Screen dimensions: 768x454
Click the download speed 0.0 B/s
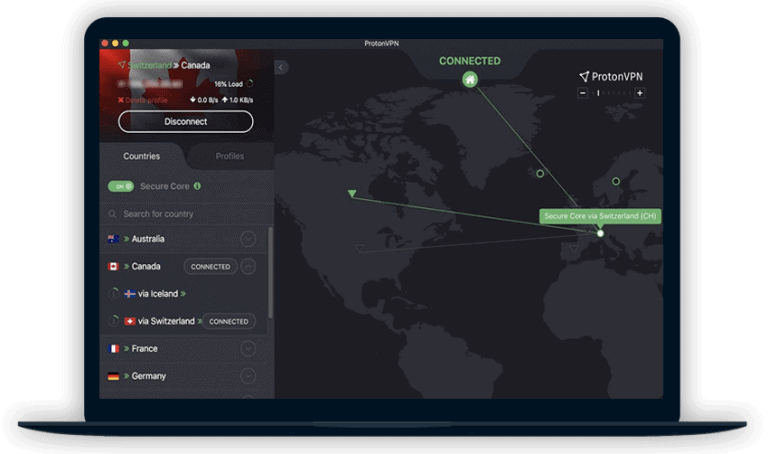204,100
